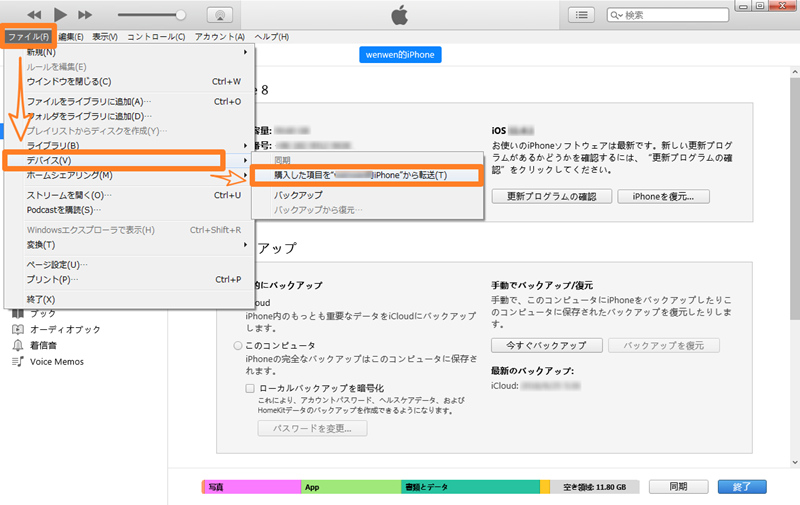The height and width of the screenshot is (505, 800).
Task: Click the 最新のバックアップ heading text
Action: click(x=533, y=371)
